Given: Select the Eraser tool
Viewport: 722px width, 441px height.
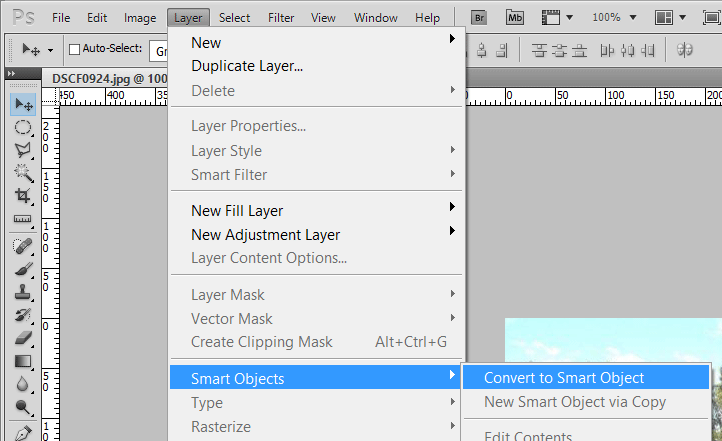Looking at the screenshot, I should tap(22, 339).
